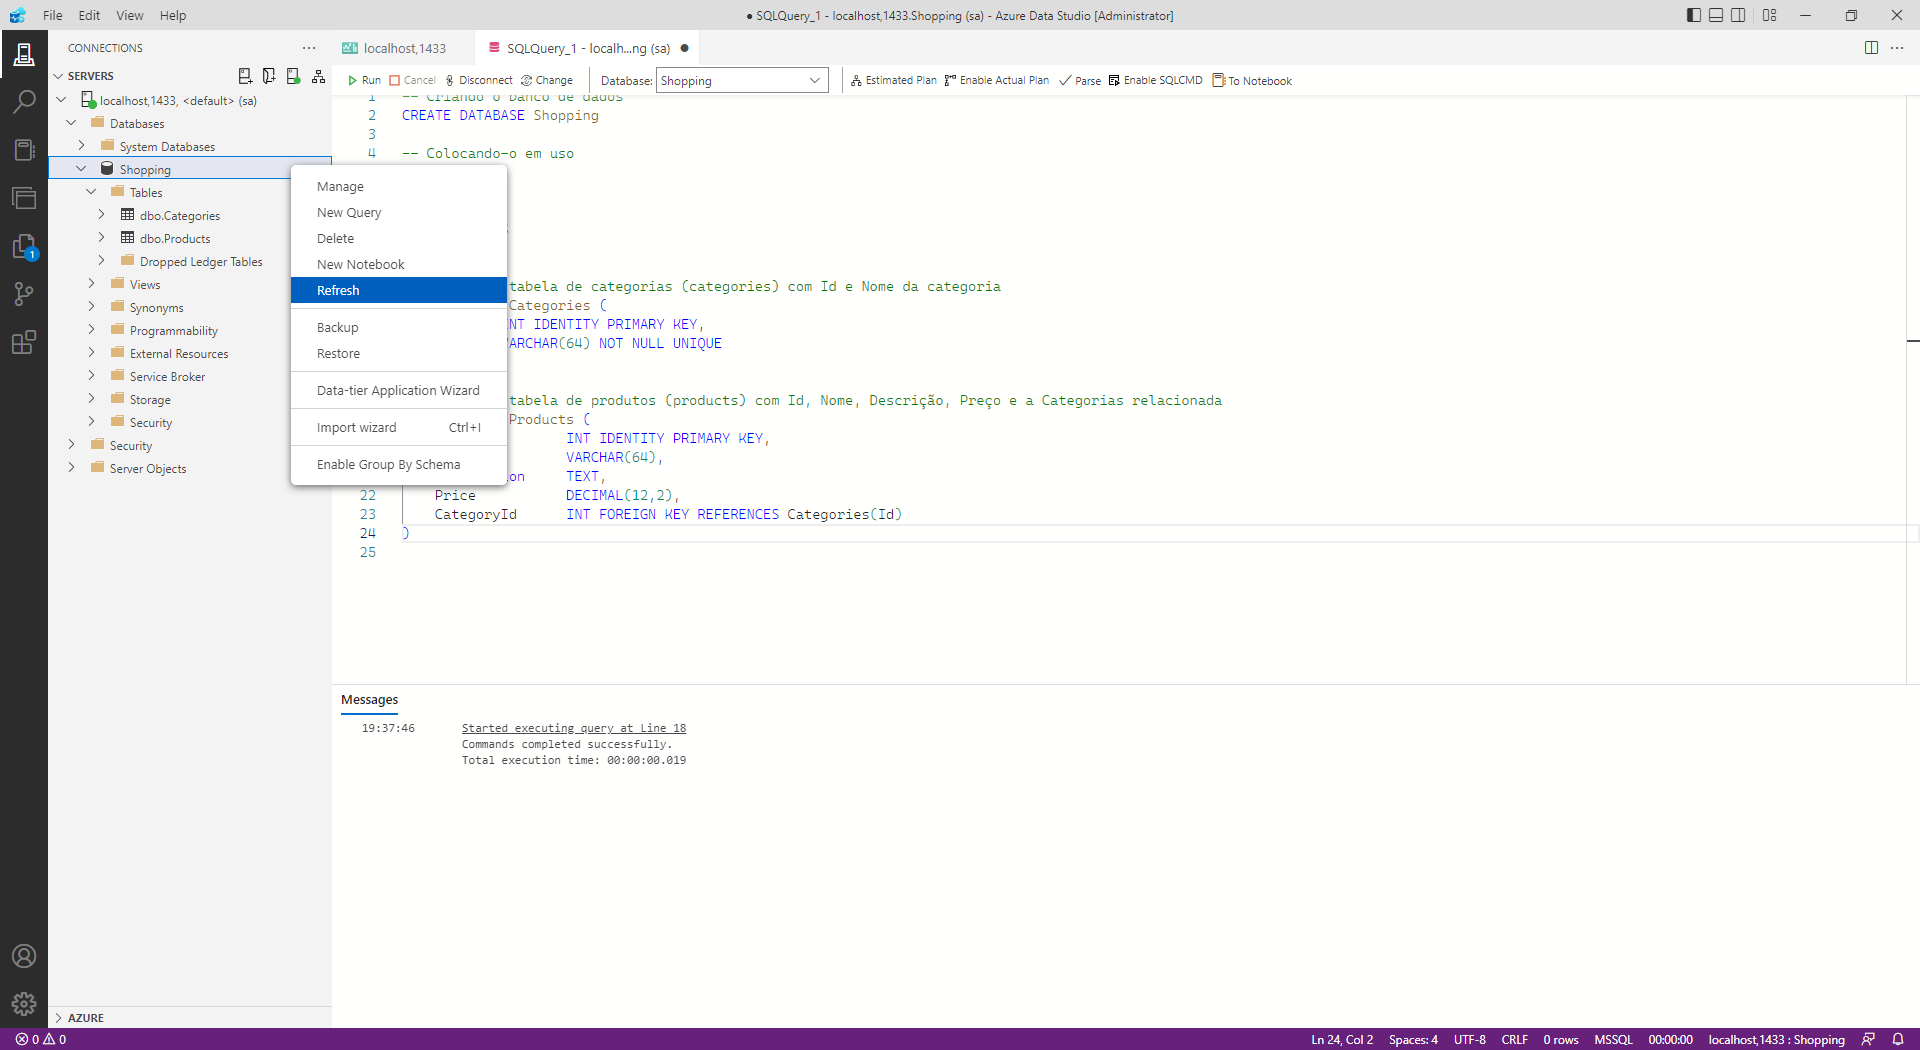Toggle Secondary Side Bar layout icon

click(1739, 15)
